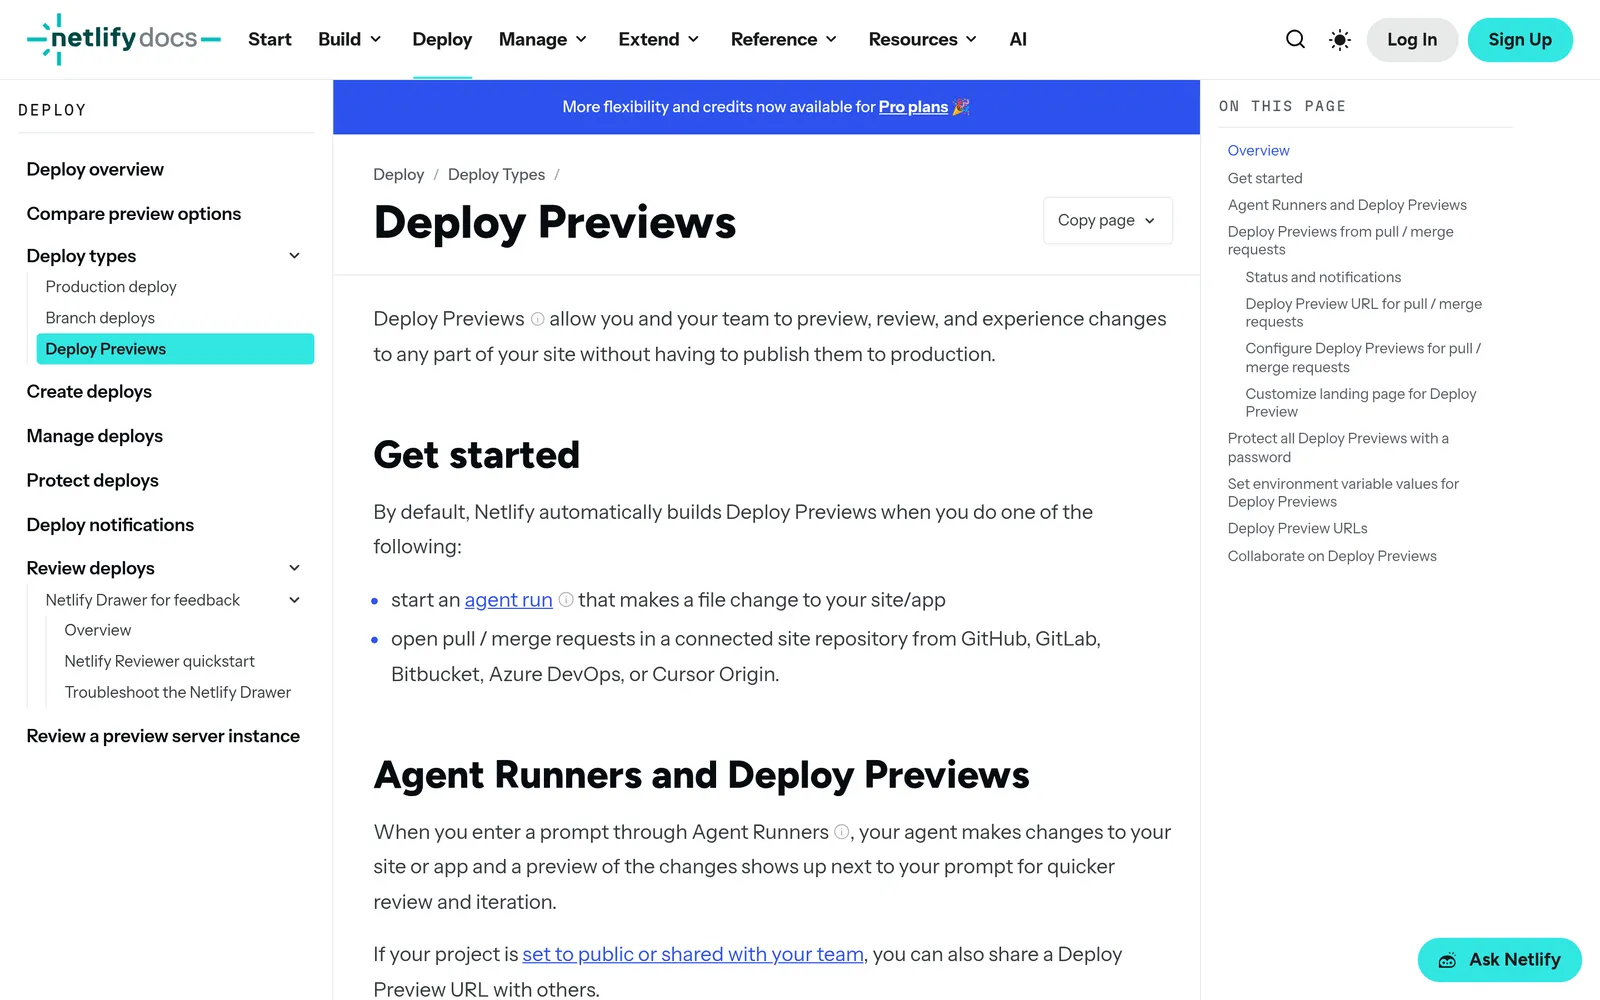Open the Extend menu dropdown
This screenshot has width=1600, height=1000.
click(x=659, y=39)
